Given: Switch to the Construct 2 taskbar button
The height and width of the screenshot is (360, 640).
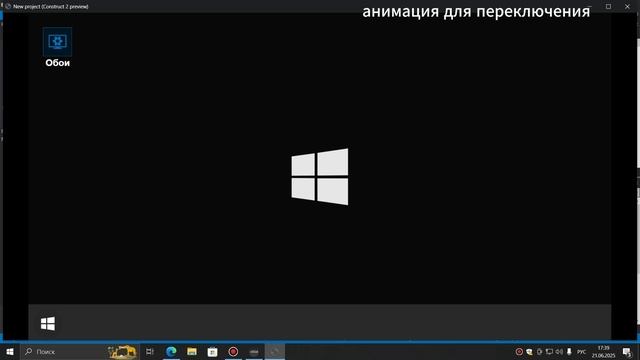Looking at the screenshot, I should 275,351.
